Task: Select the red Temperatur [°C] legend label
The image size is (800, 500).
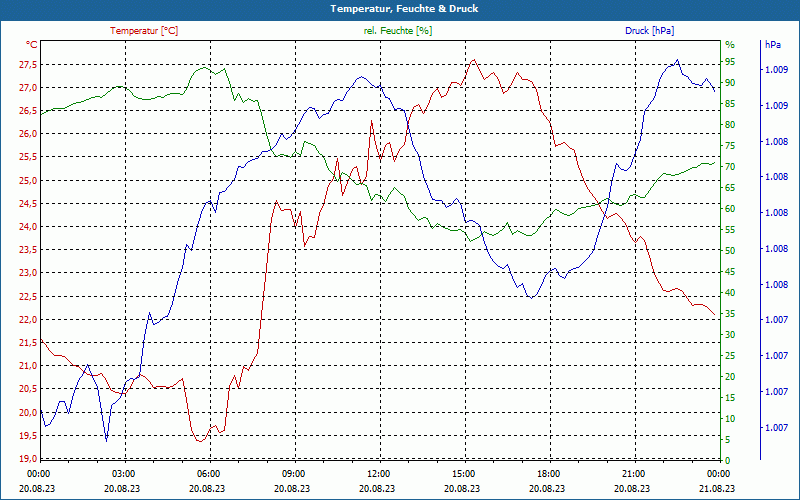Action: pyautogui.click(x=144, y=31)
